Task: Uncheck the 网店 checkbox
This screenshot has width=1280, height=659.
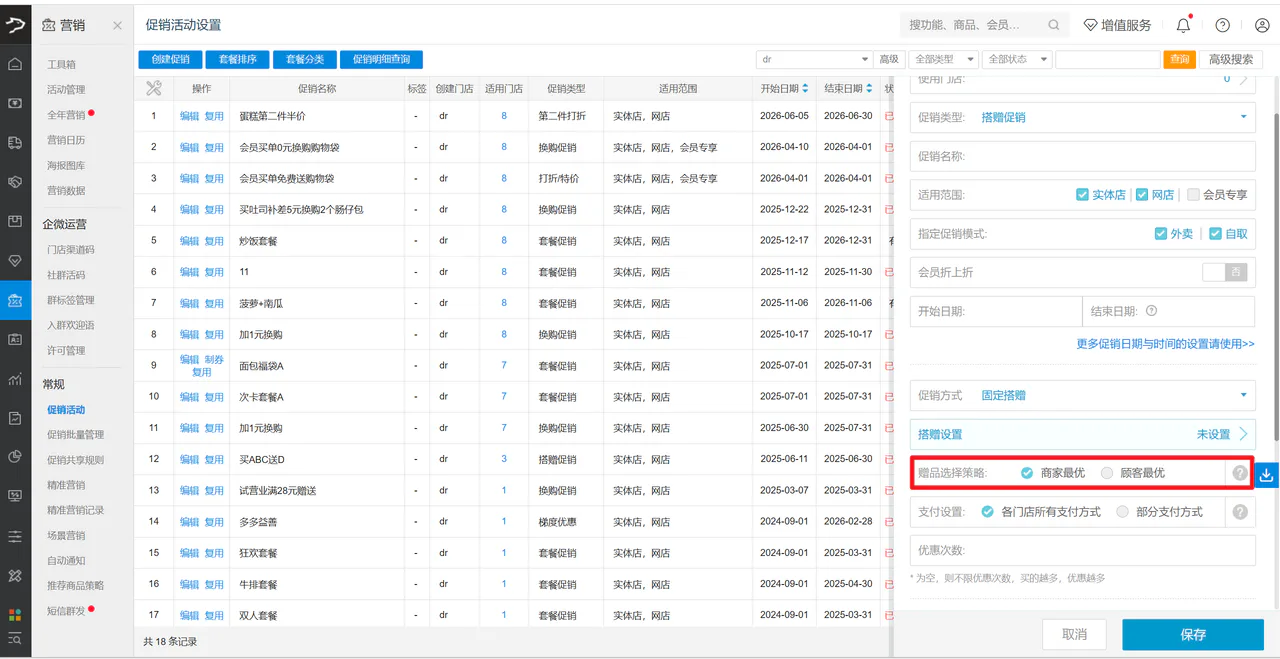Action: 1142,194
